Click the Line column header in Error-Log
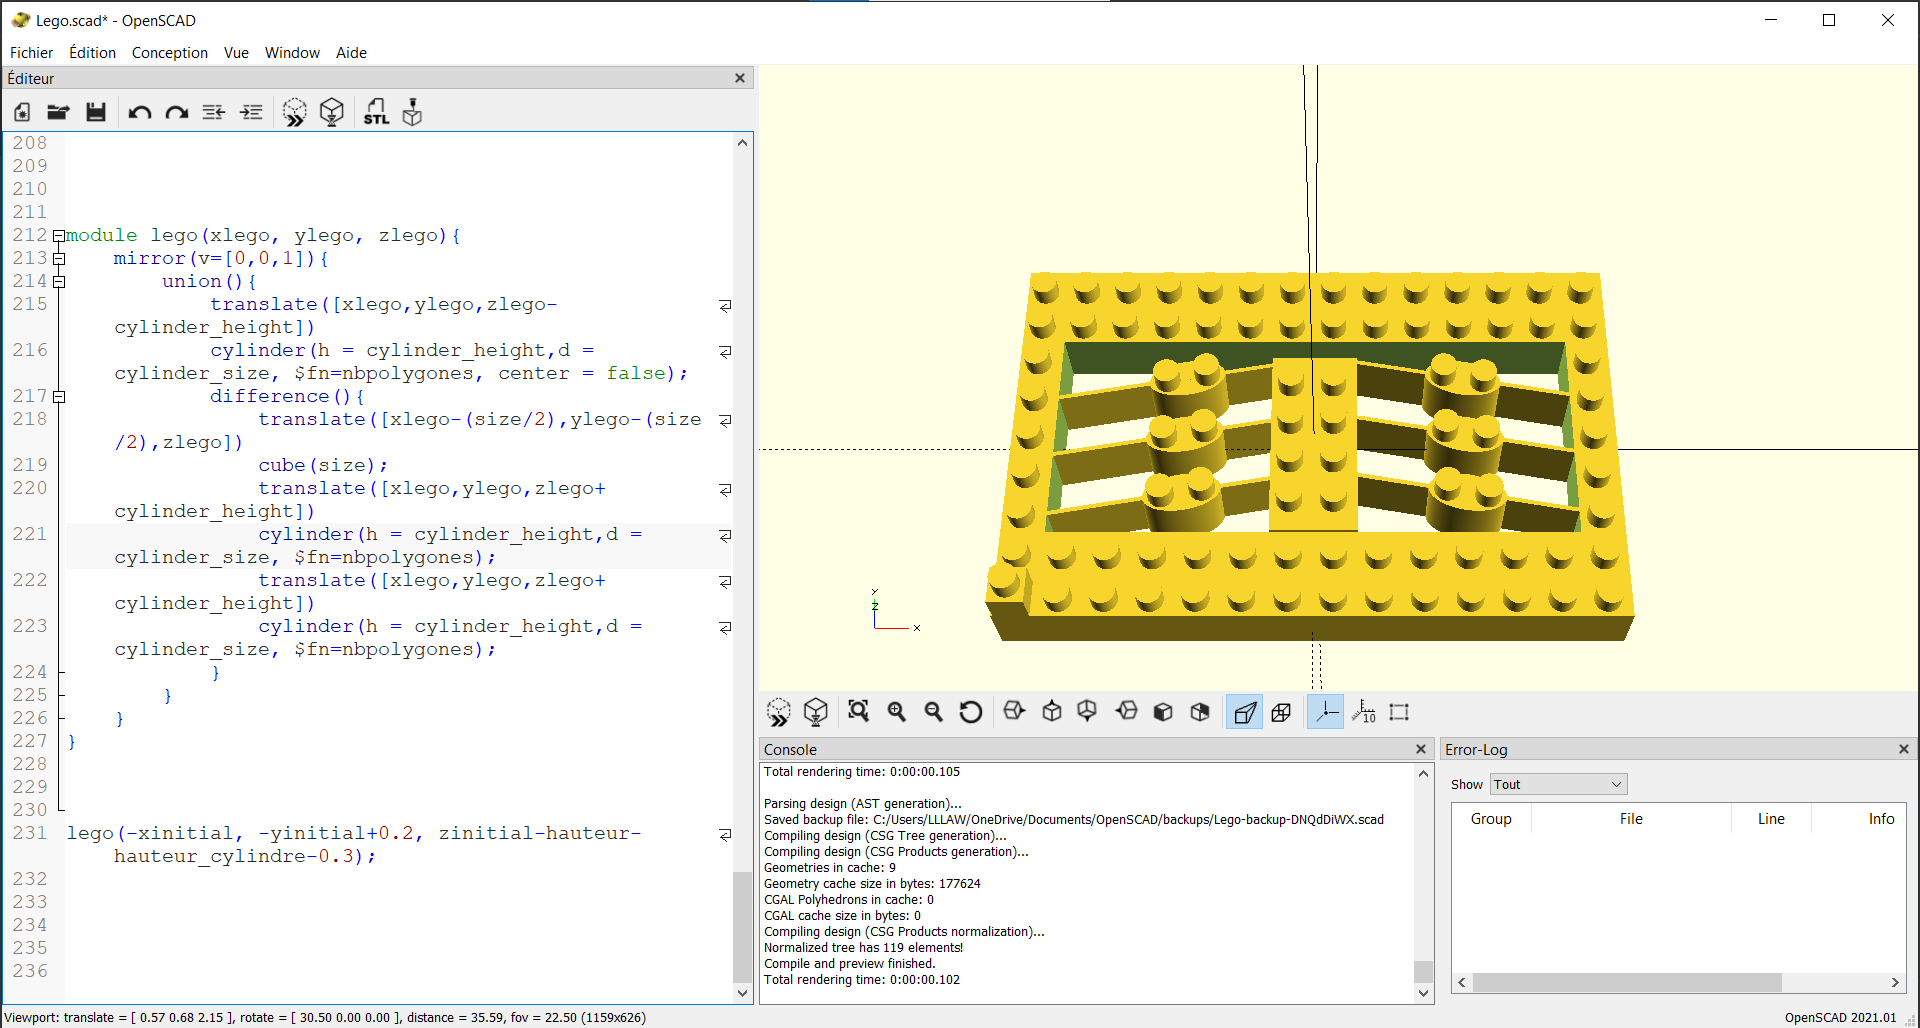This screenshot has width=1920, height=1028. pos(1771,819)
